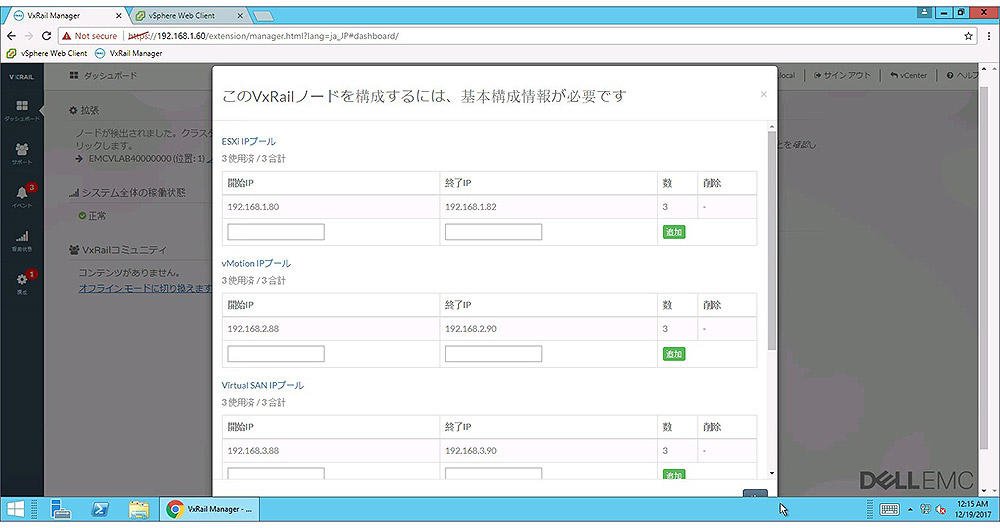Open Chrome's three-dot menu

pyautogui.click(x=989, y=36)
